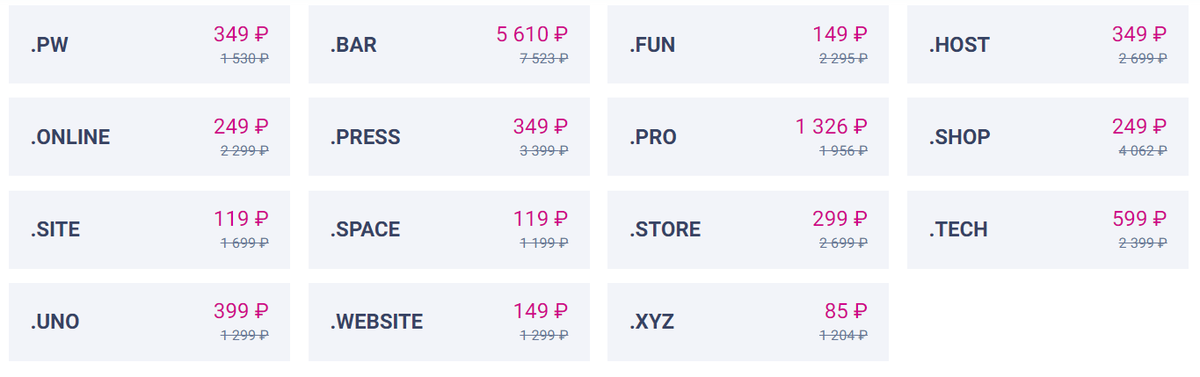The width and height of the screenshot is (1200, 377).
Task: Choose the .SHOP domain offer
Action: point(1048,137)
